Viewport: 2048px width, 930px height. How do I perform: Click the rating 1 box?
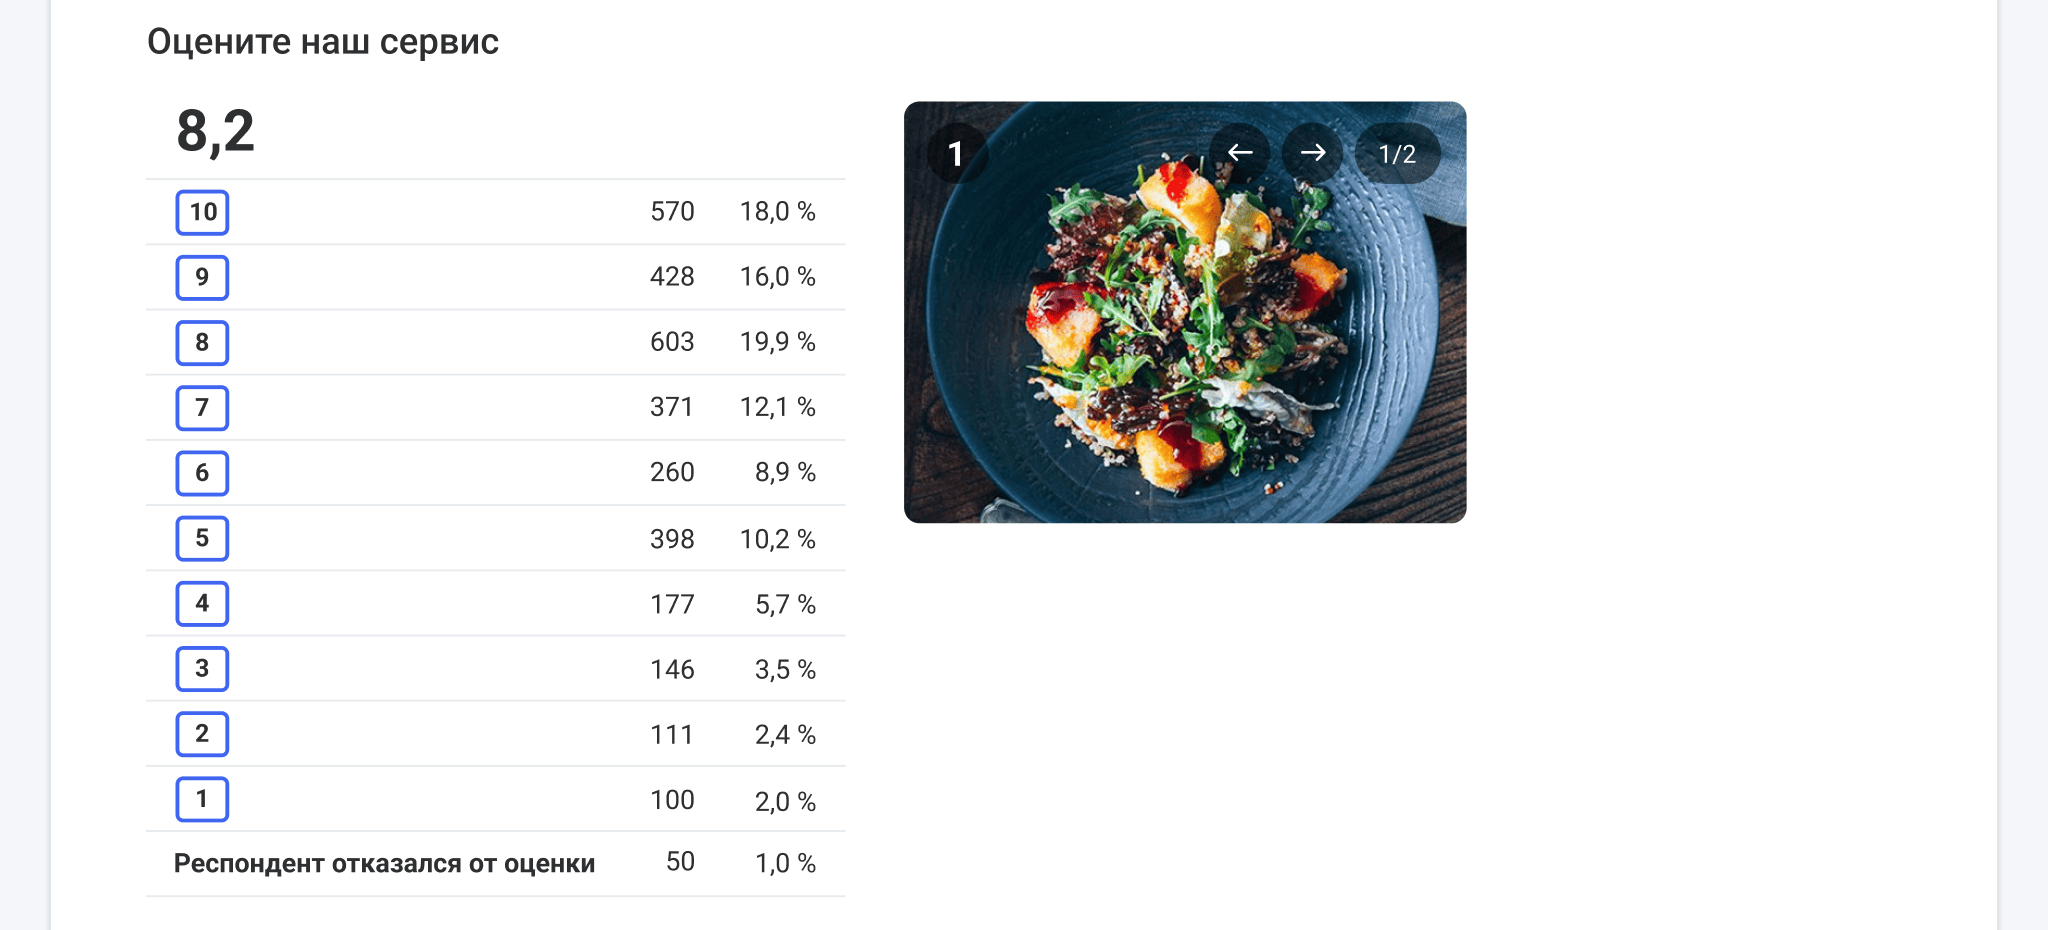[202, 799]
